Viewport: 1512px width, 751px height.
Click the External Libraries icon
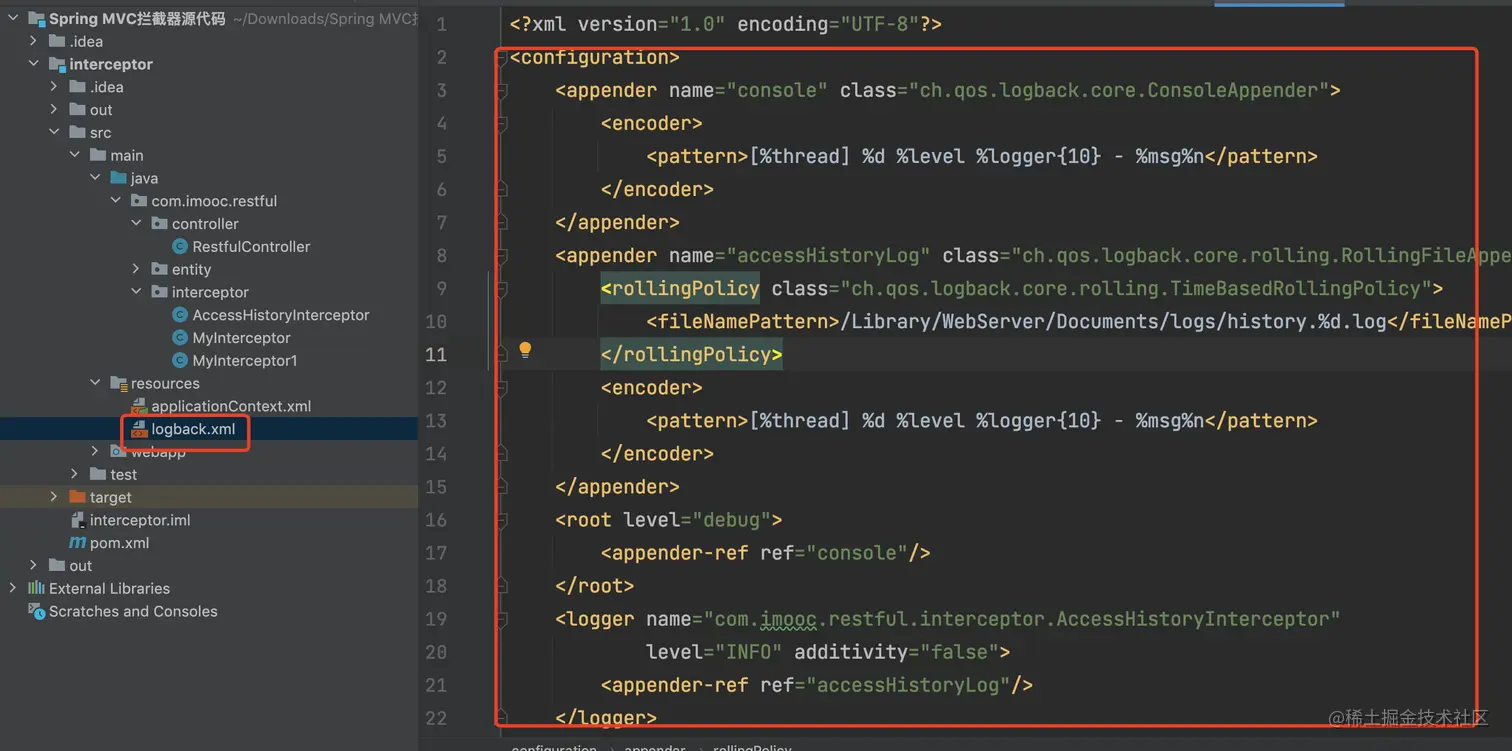pos(36,588)
